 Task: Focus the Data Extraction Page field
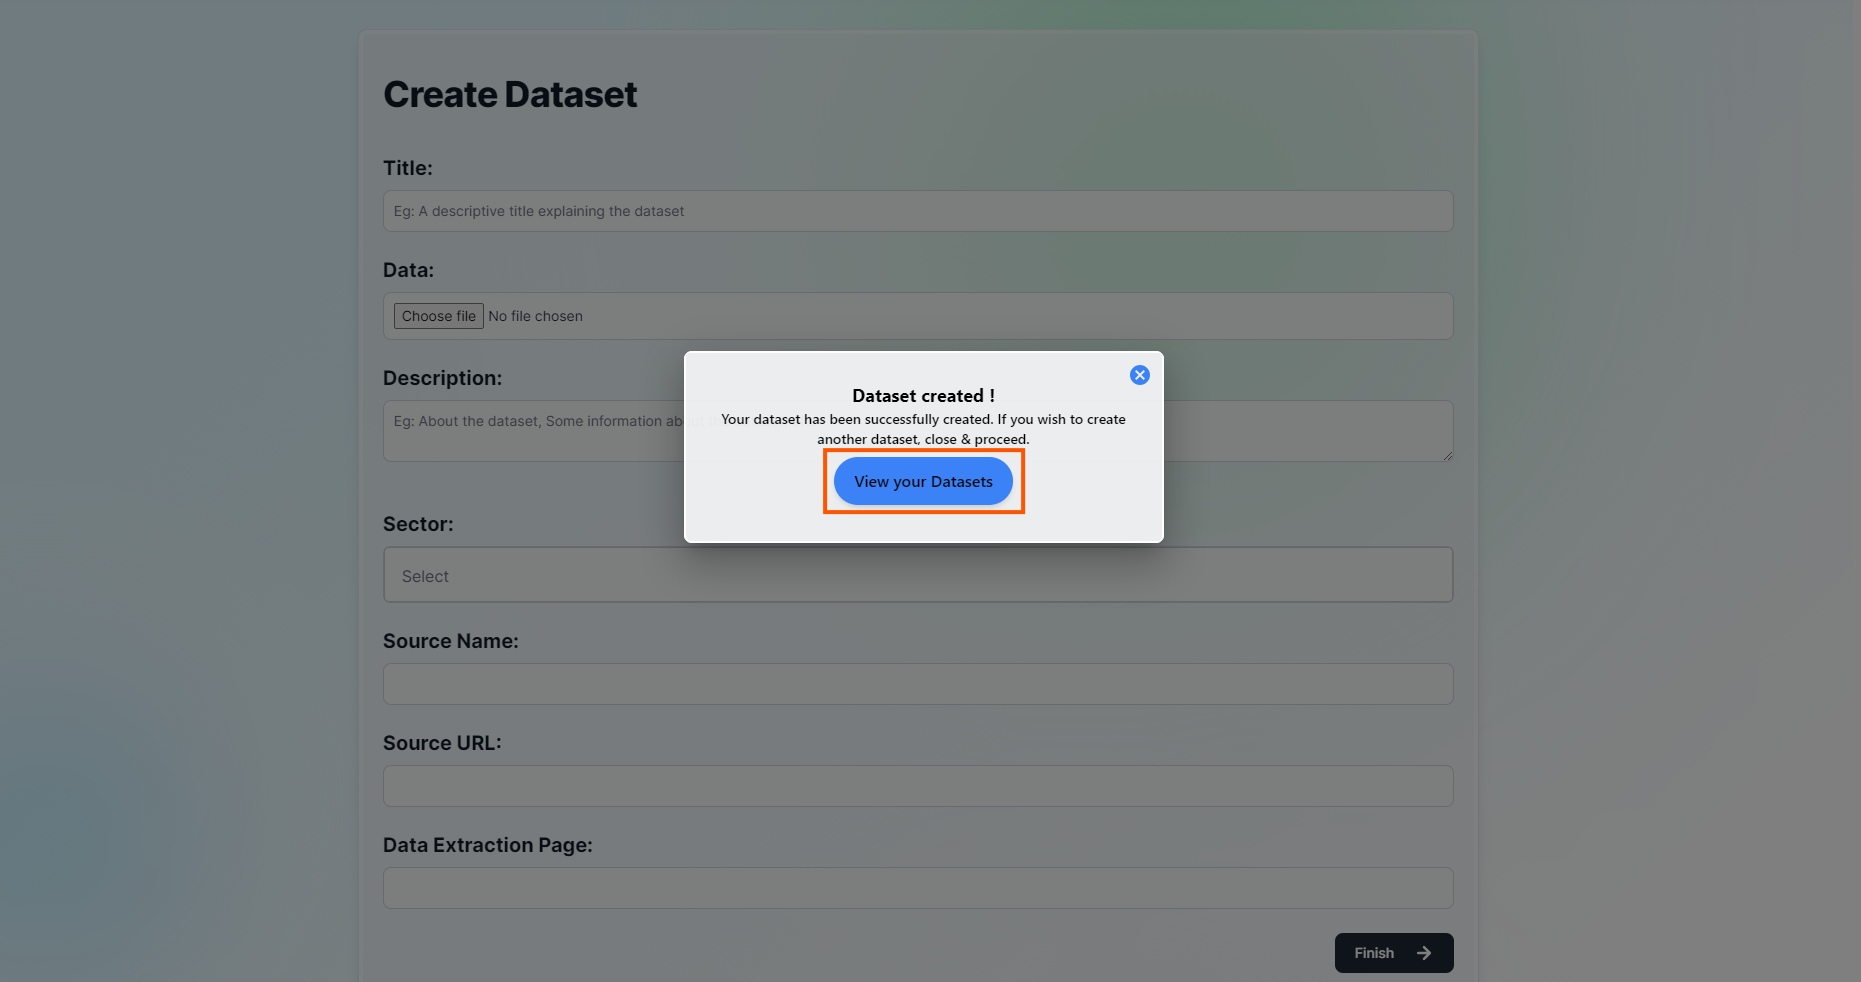[917, 888]
